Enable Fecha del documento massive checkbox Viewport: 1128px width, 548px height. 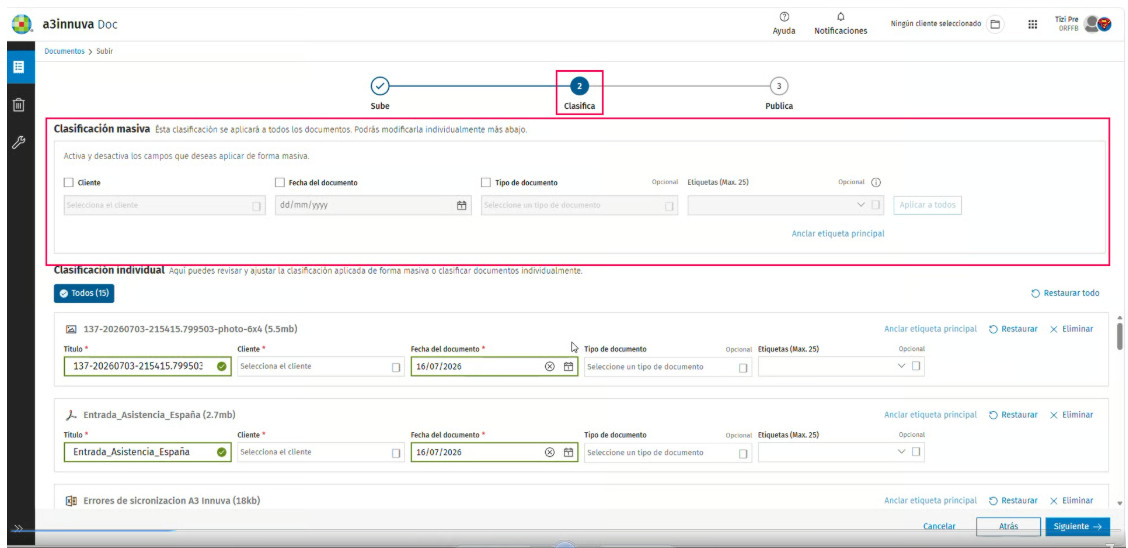click(x=281, y=183)
